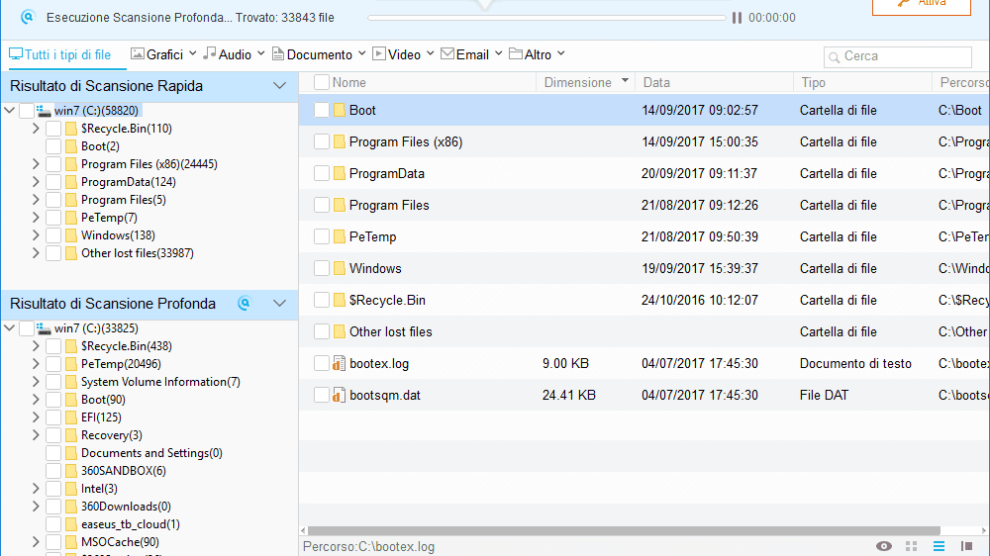Expand Program Files (x86)(24445) node
The image size is (990, 556).
[x=36, y=164]
